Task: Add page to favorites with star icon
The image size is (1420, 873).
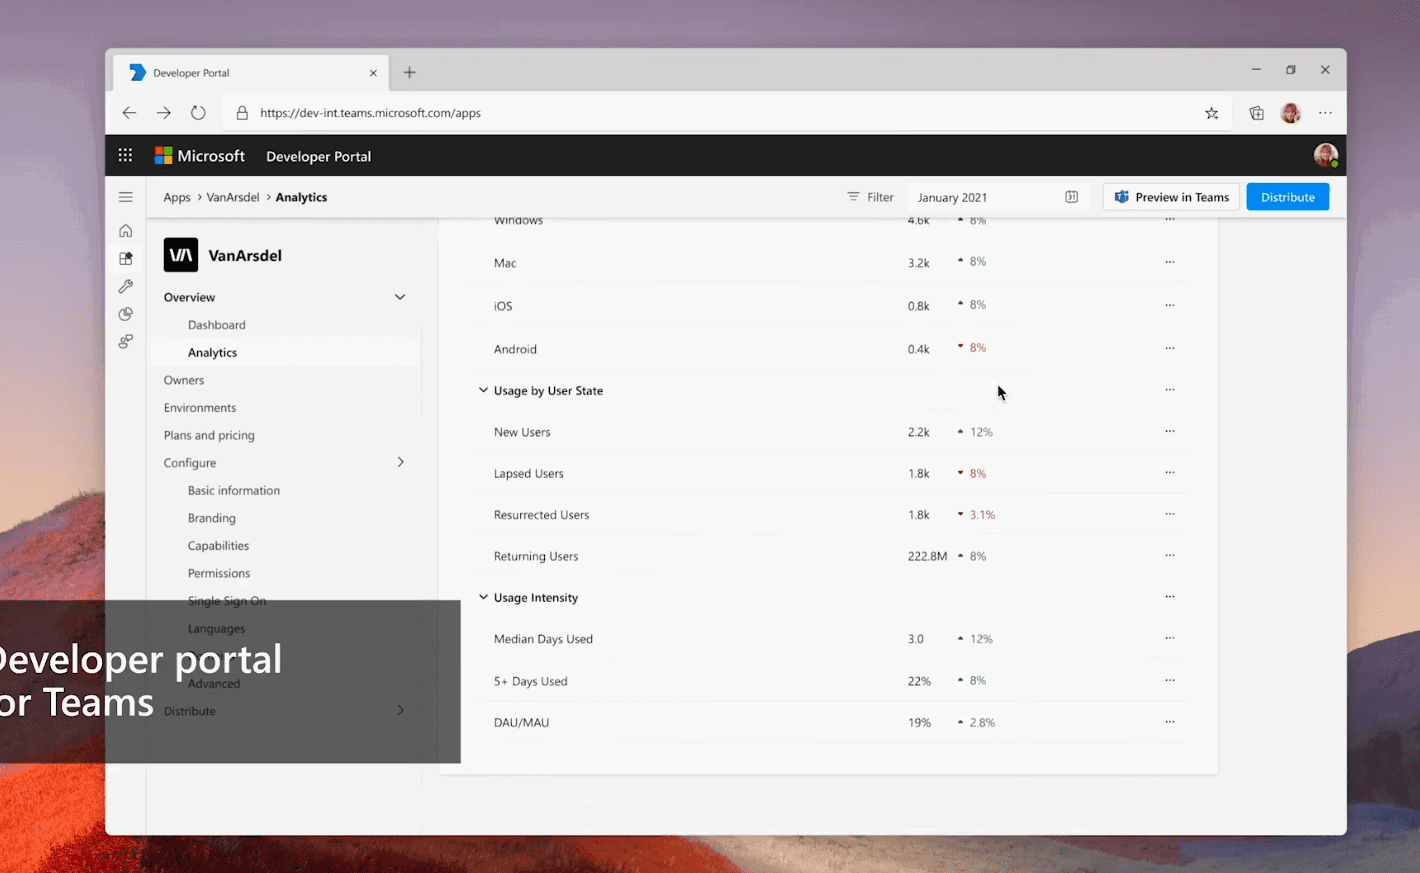Action: click(x=1212, y=113)
